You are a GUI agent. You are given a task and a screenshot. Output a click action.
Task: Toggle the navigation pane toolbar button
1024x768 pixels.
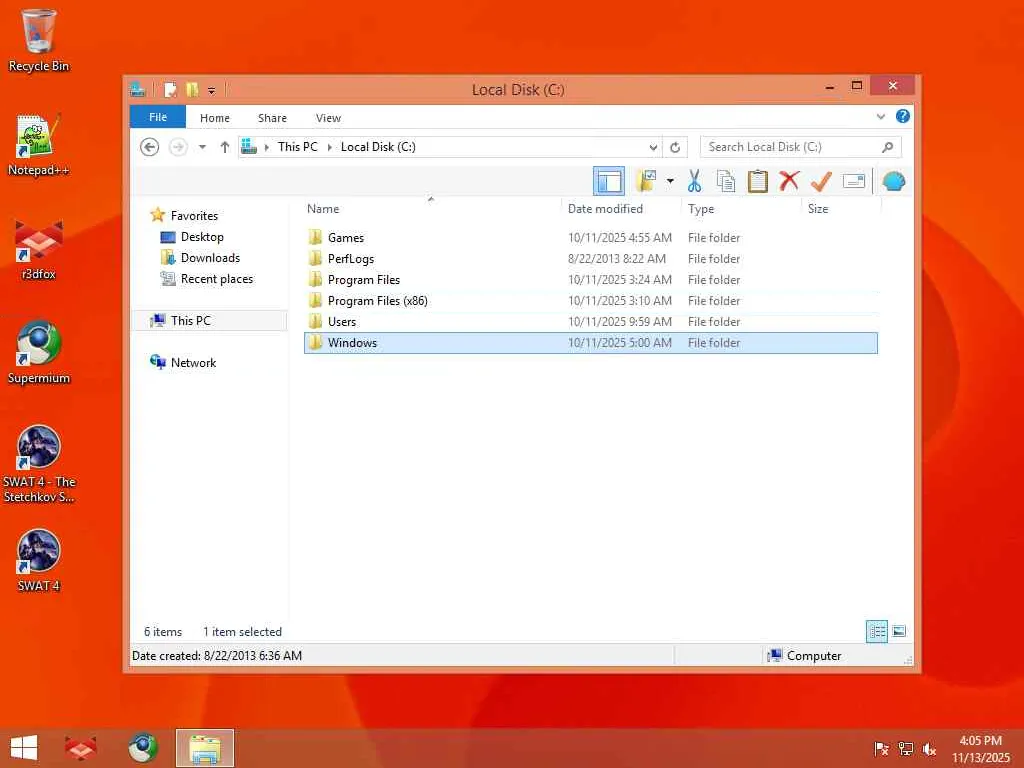point(609,181)
